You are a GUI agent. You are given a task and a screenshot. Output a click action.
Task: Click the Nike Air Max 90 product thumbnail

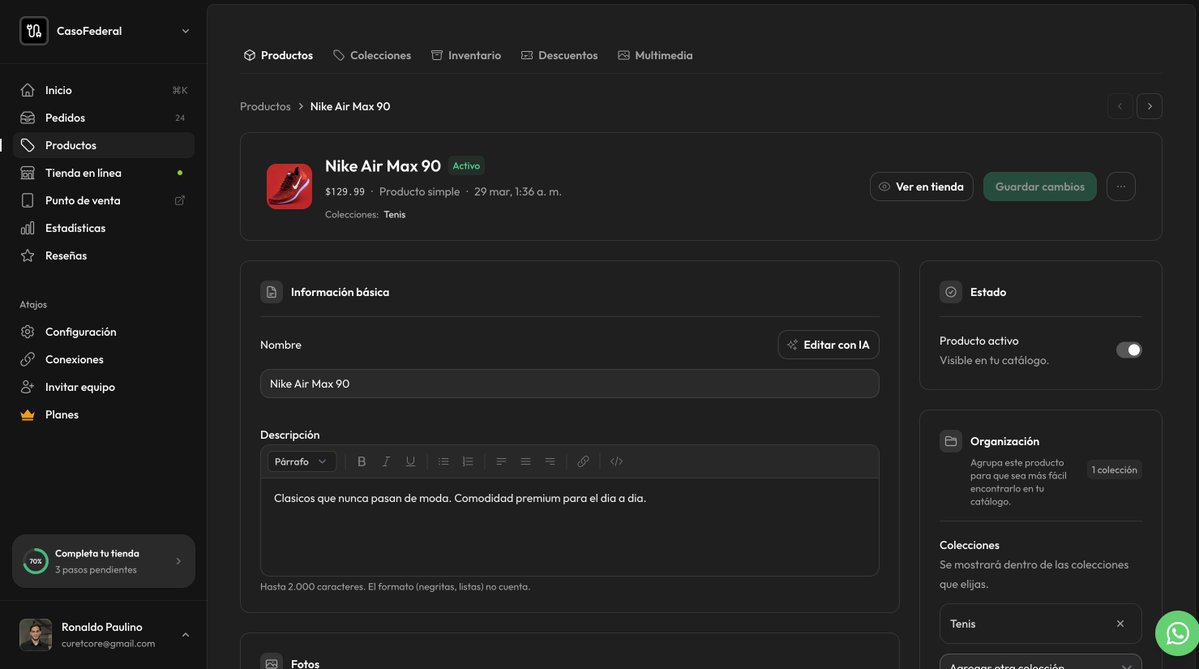click(x=289, y=187)
